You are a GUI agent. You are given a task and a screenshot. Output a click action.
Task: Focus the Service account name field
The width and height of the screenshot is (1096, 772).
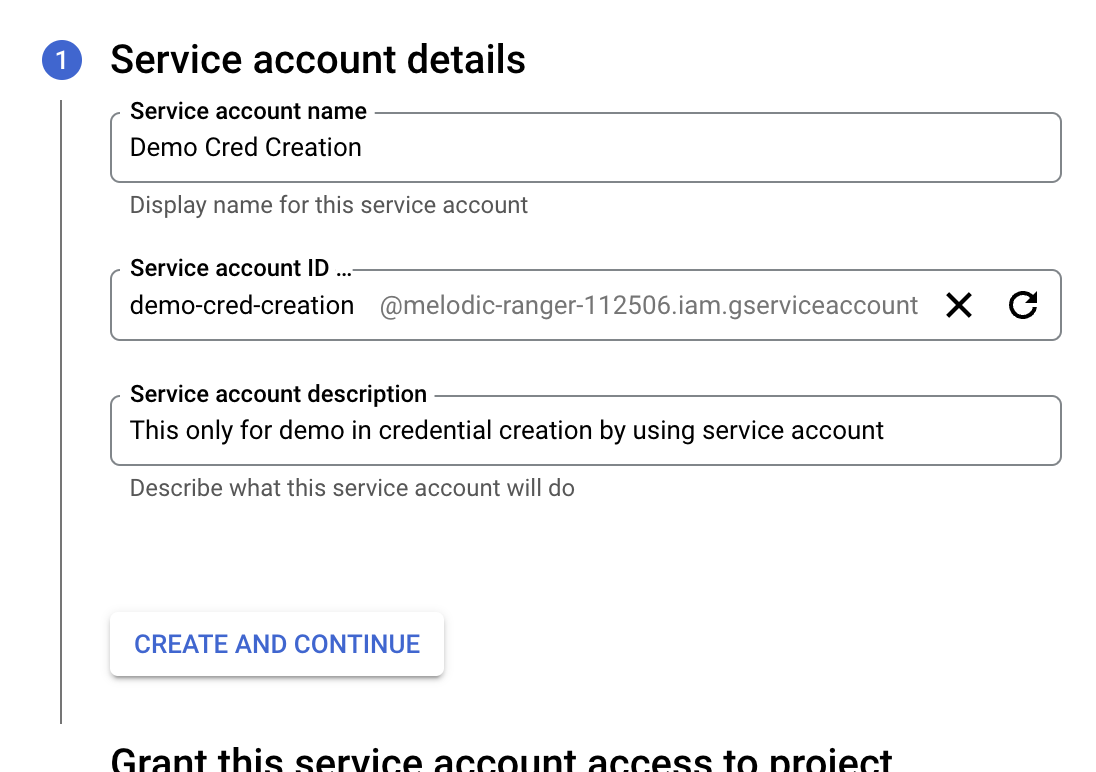tap(586, 148)
